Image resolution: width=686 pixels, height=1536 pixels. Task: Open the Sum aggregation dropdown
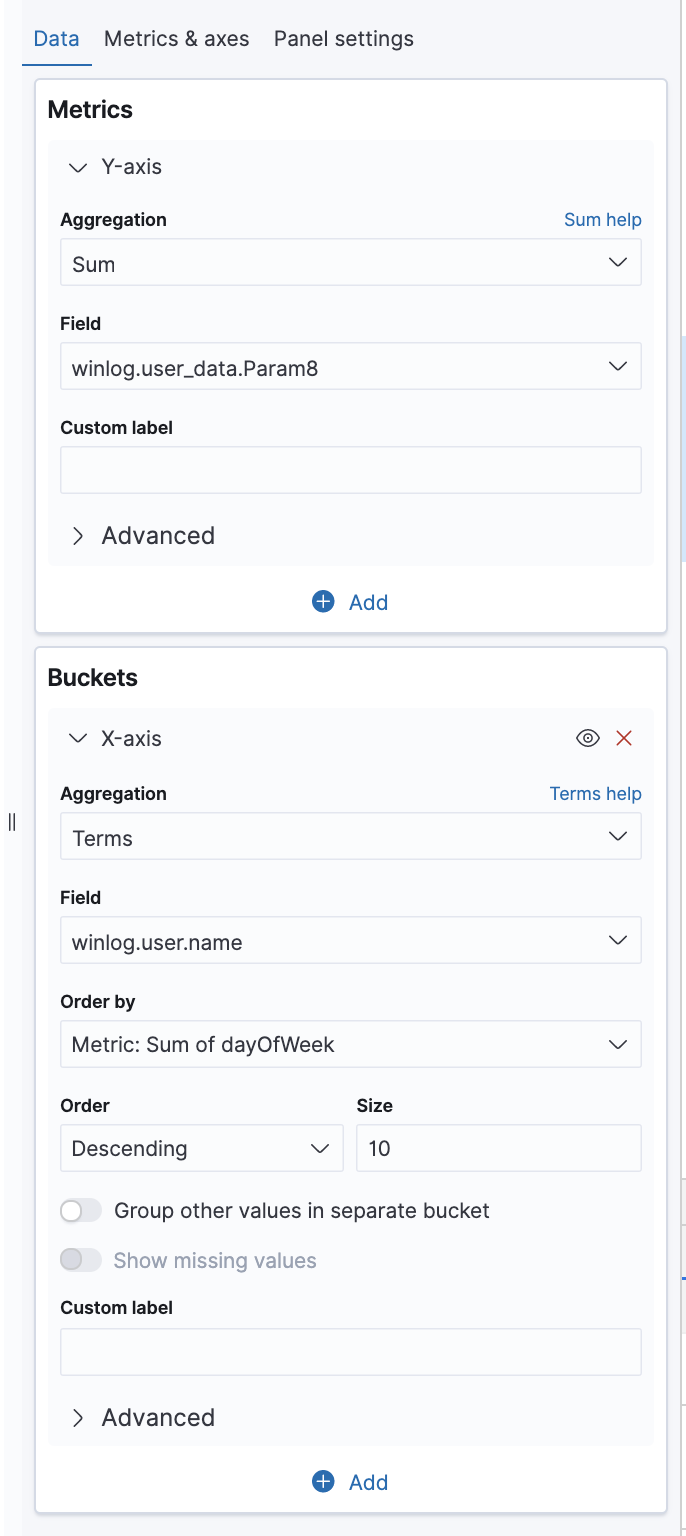click(x=350, y=263)
